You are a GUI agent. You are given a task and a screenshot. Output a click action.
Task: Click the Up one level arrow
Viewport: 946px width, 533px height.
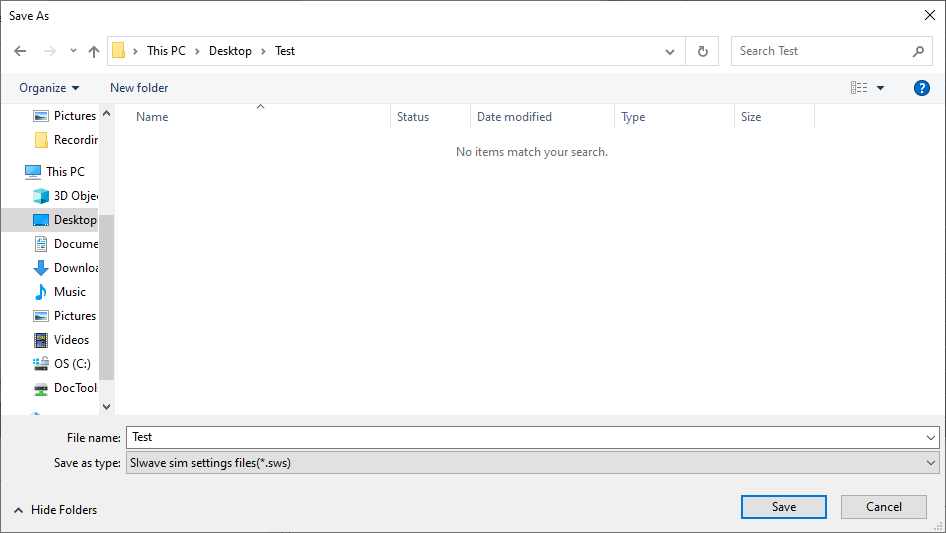(94, 51)
